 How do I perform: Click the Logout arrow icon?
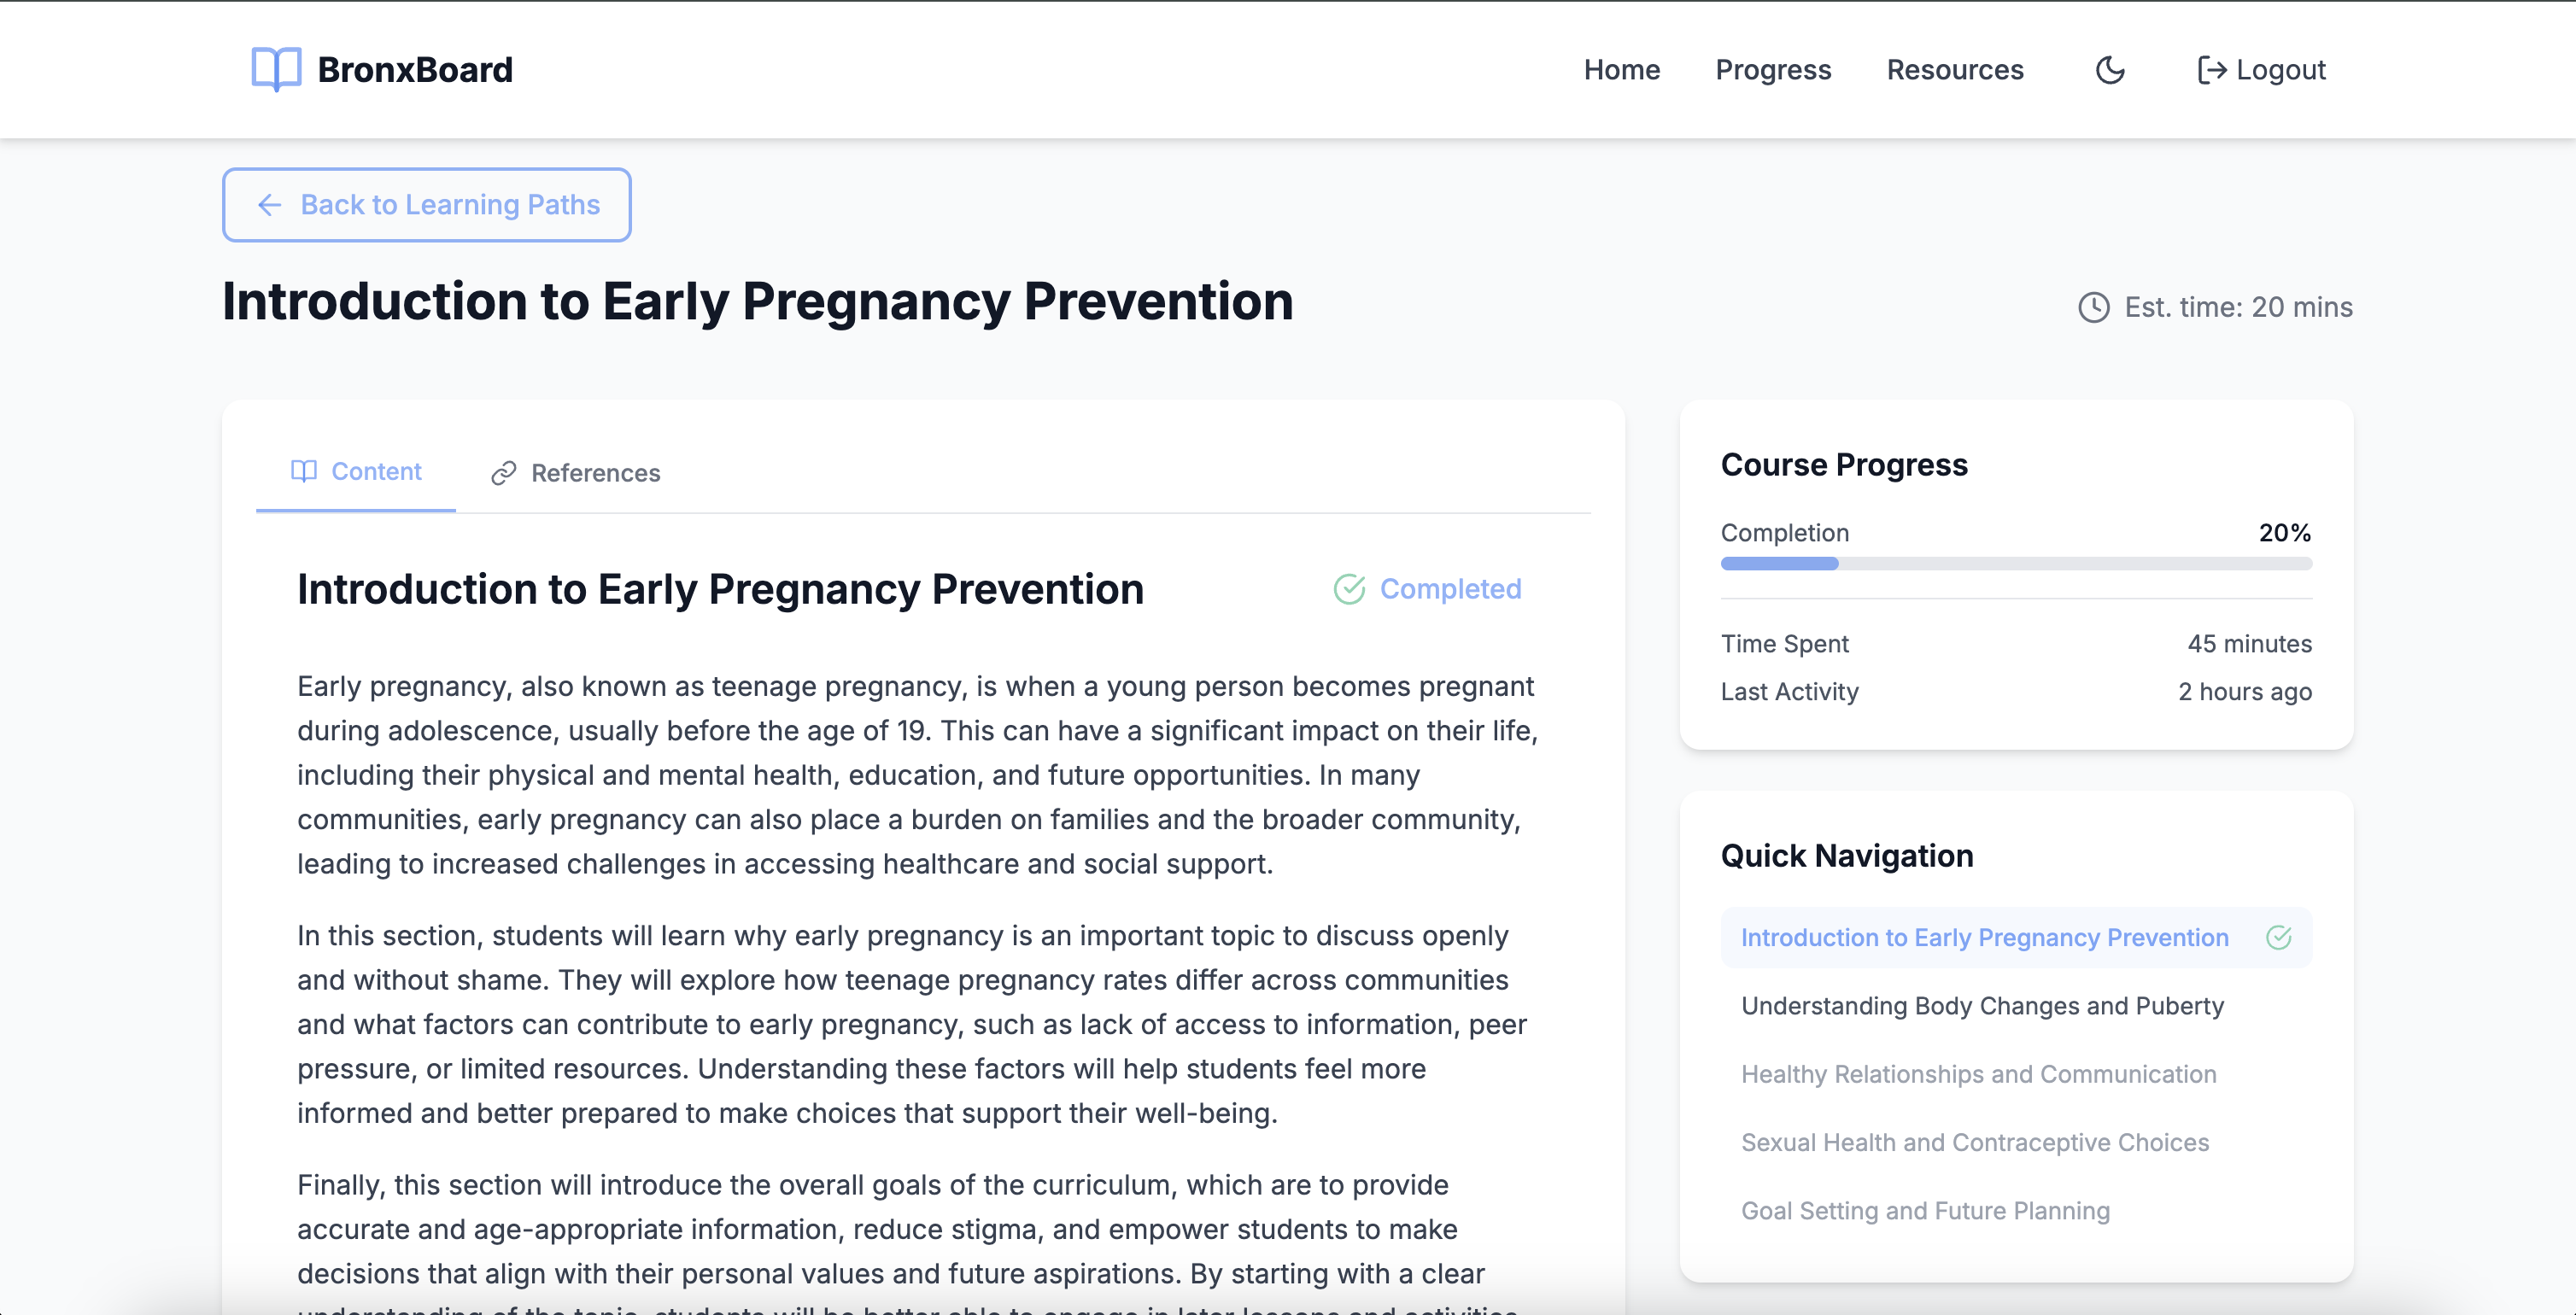tap(2211, 70)
